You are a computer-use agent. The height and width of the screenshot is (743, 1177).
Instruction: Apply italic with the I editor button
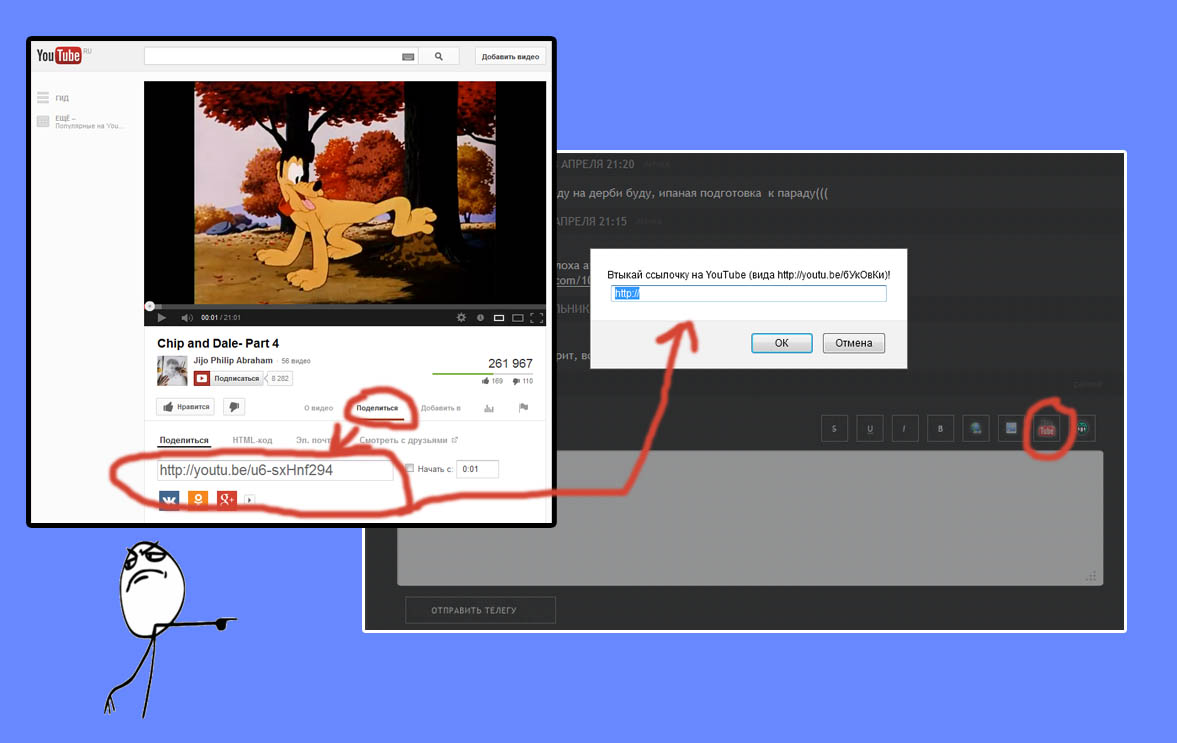pyautogui.click(x=905, y=429)
